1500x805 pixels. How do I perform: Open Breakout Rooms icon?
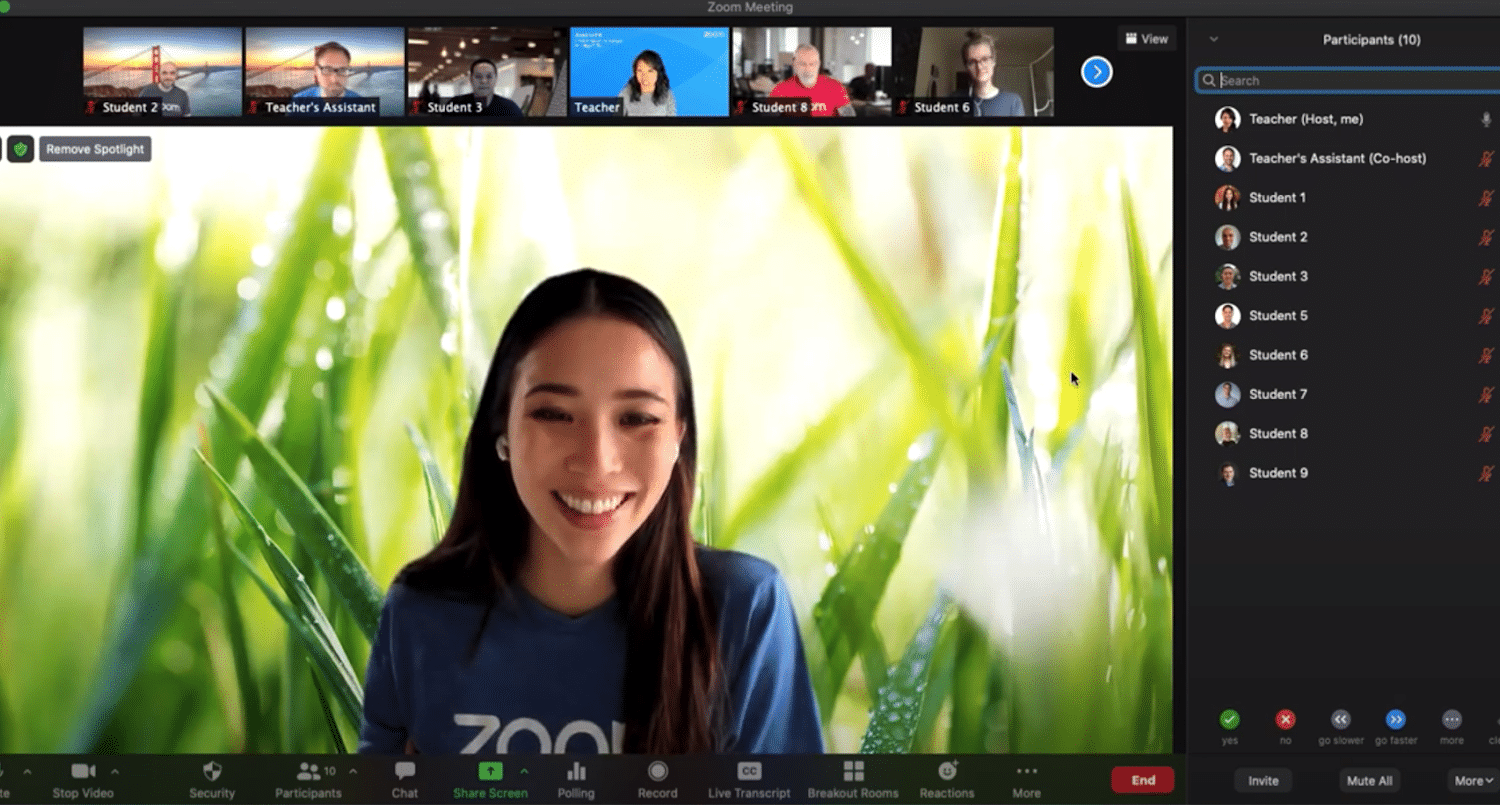point(853,772)
